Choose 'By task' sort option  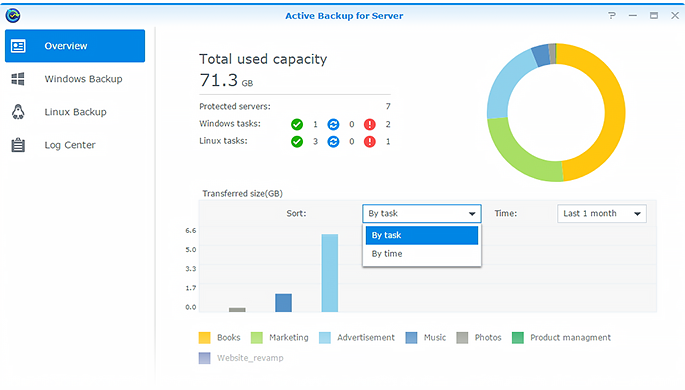422,235
